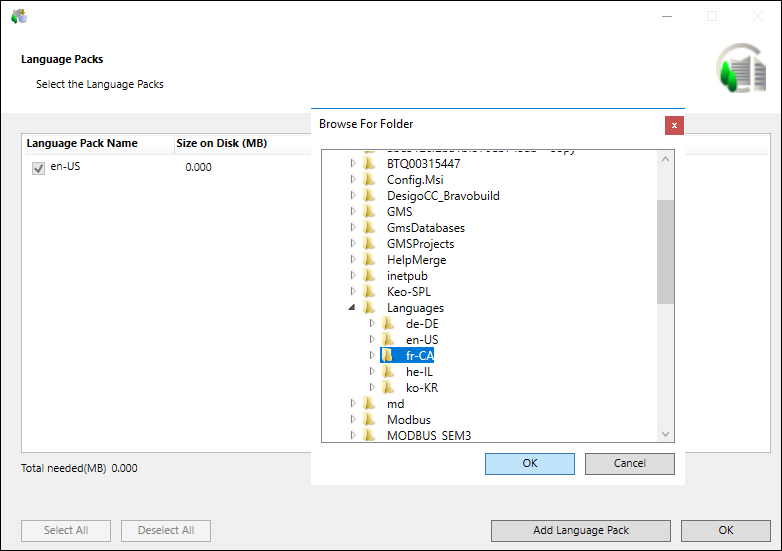Click the folder icon next to GMS
This screenshot has width=782, height=551.
point(370,212)
